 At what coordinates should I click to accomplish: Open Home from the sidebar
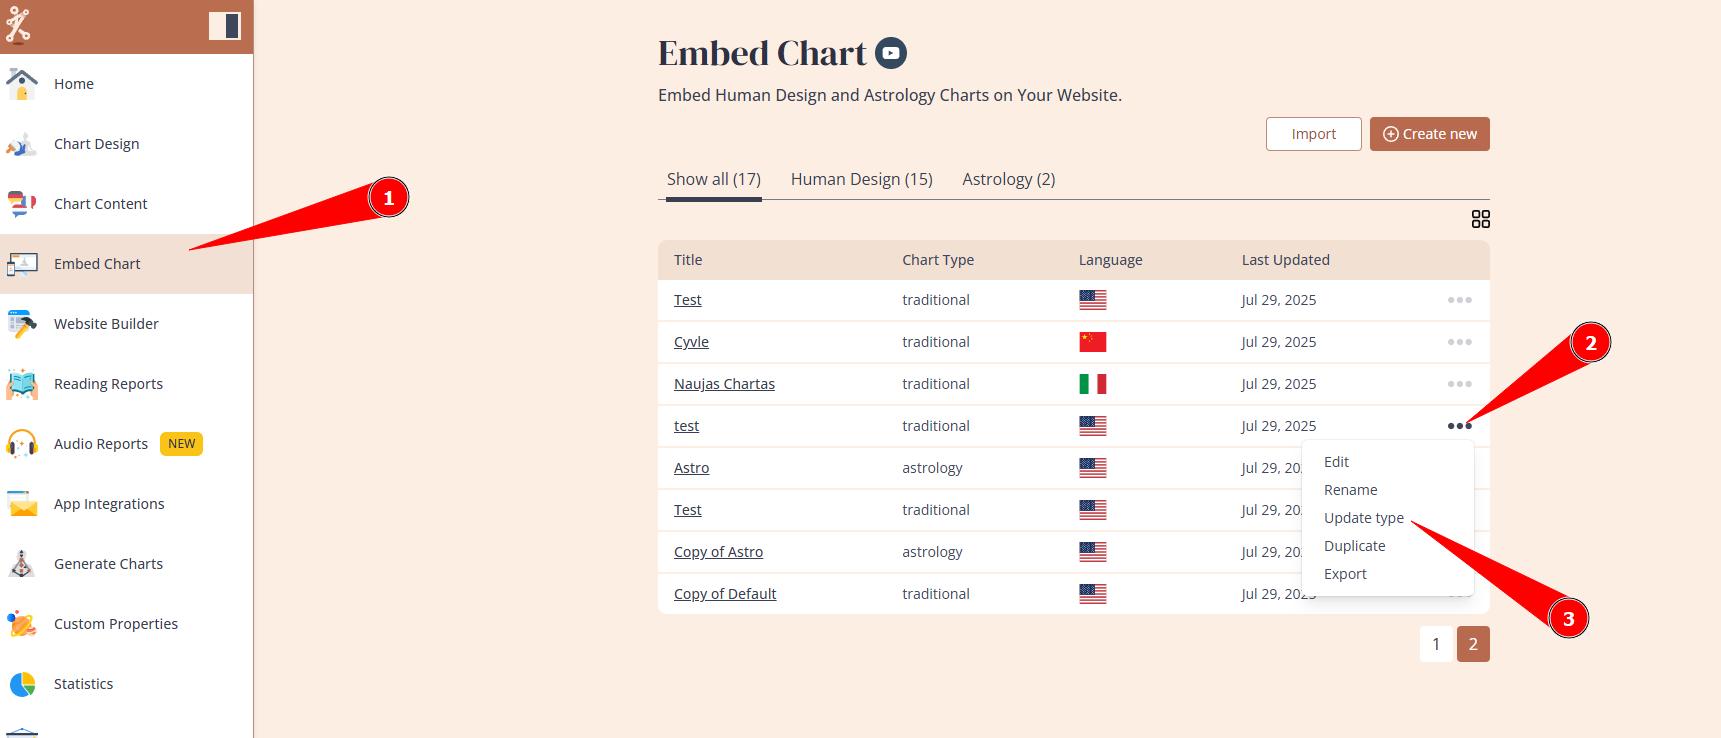74,84
